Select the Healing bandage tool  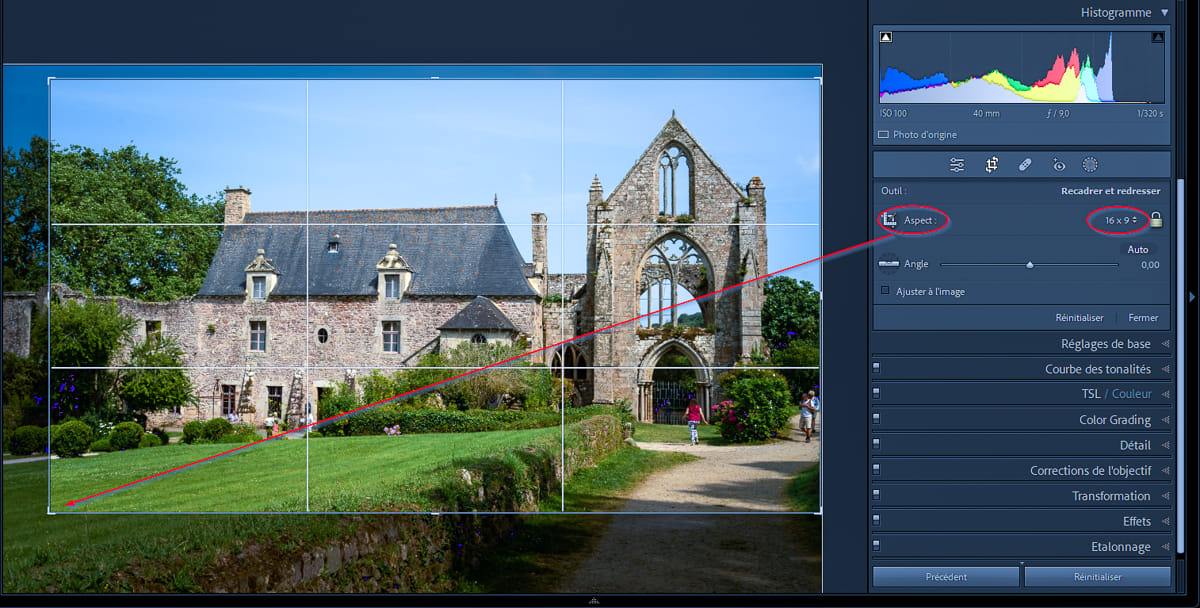1025,165
